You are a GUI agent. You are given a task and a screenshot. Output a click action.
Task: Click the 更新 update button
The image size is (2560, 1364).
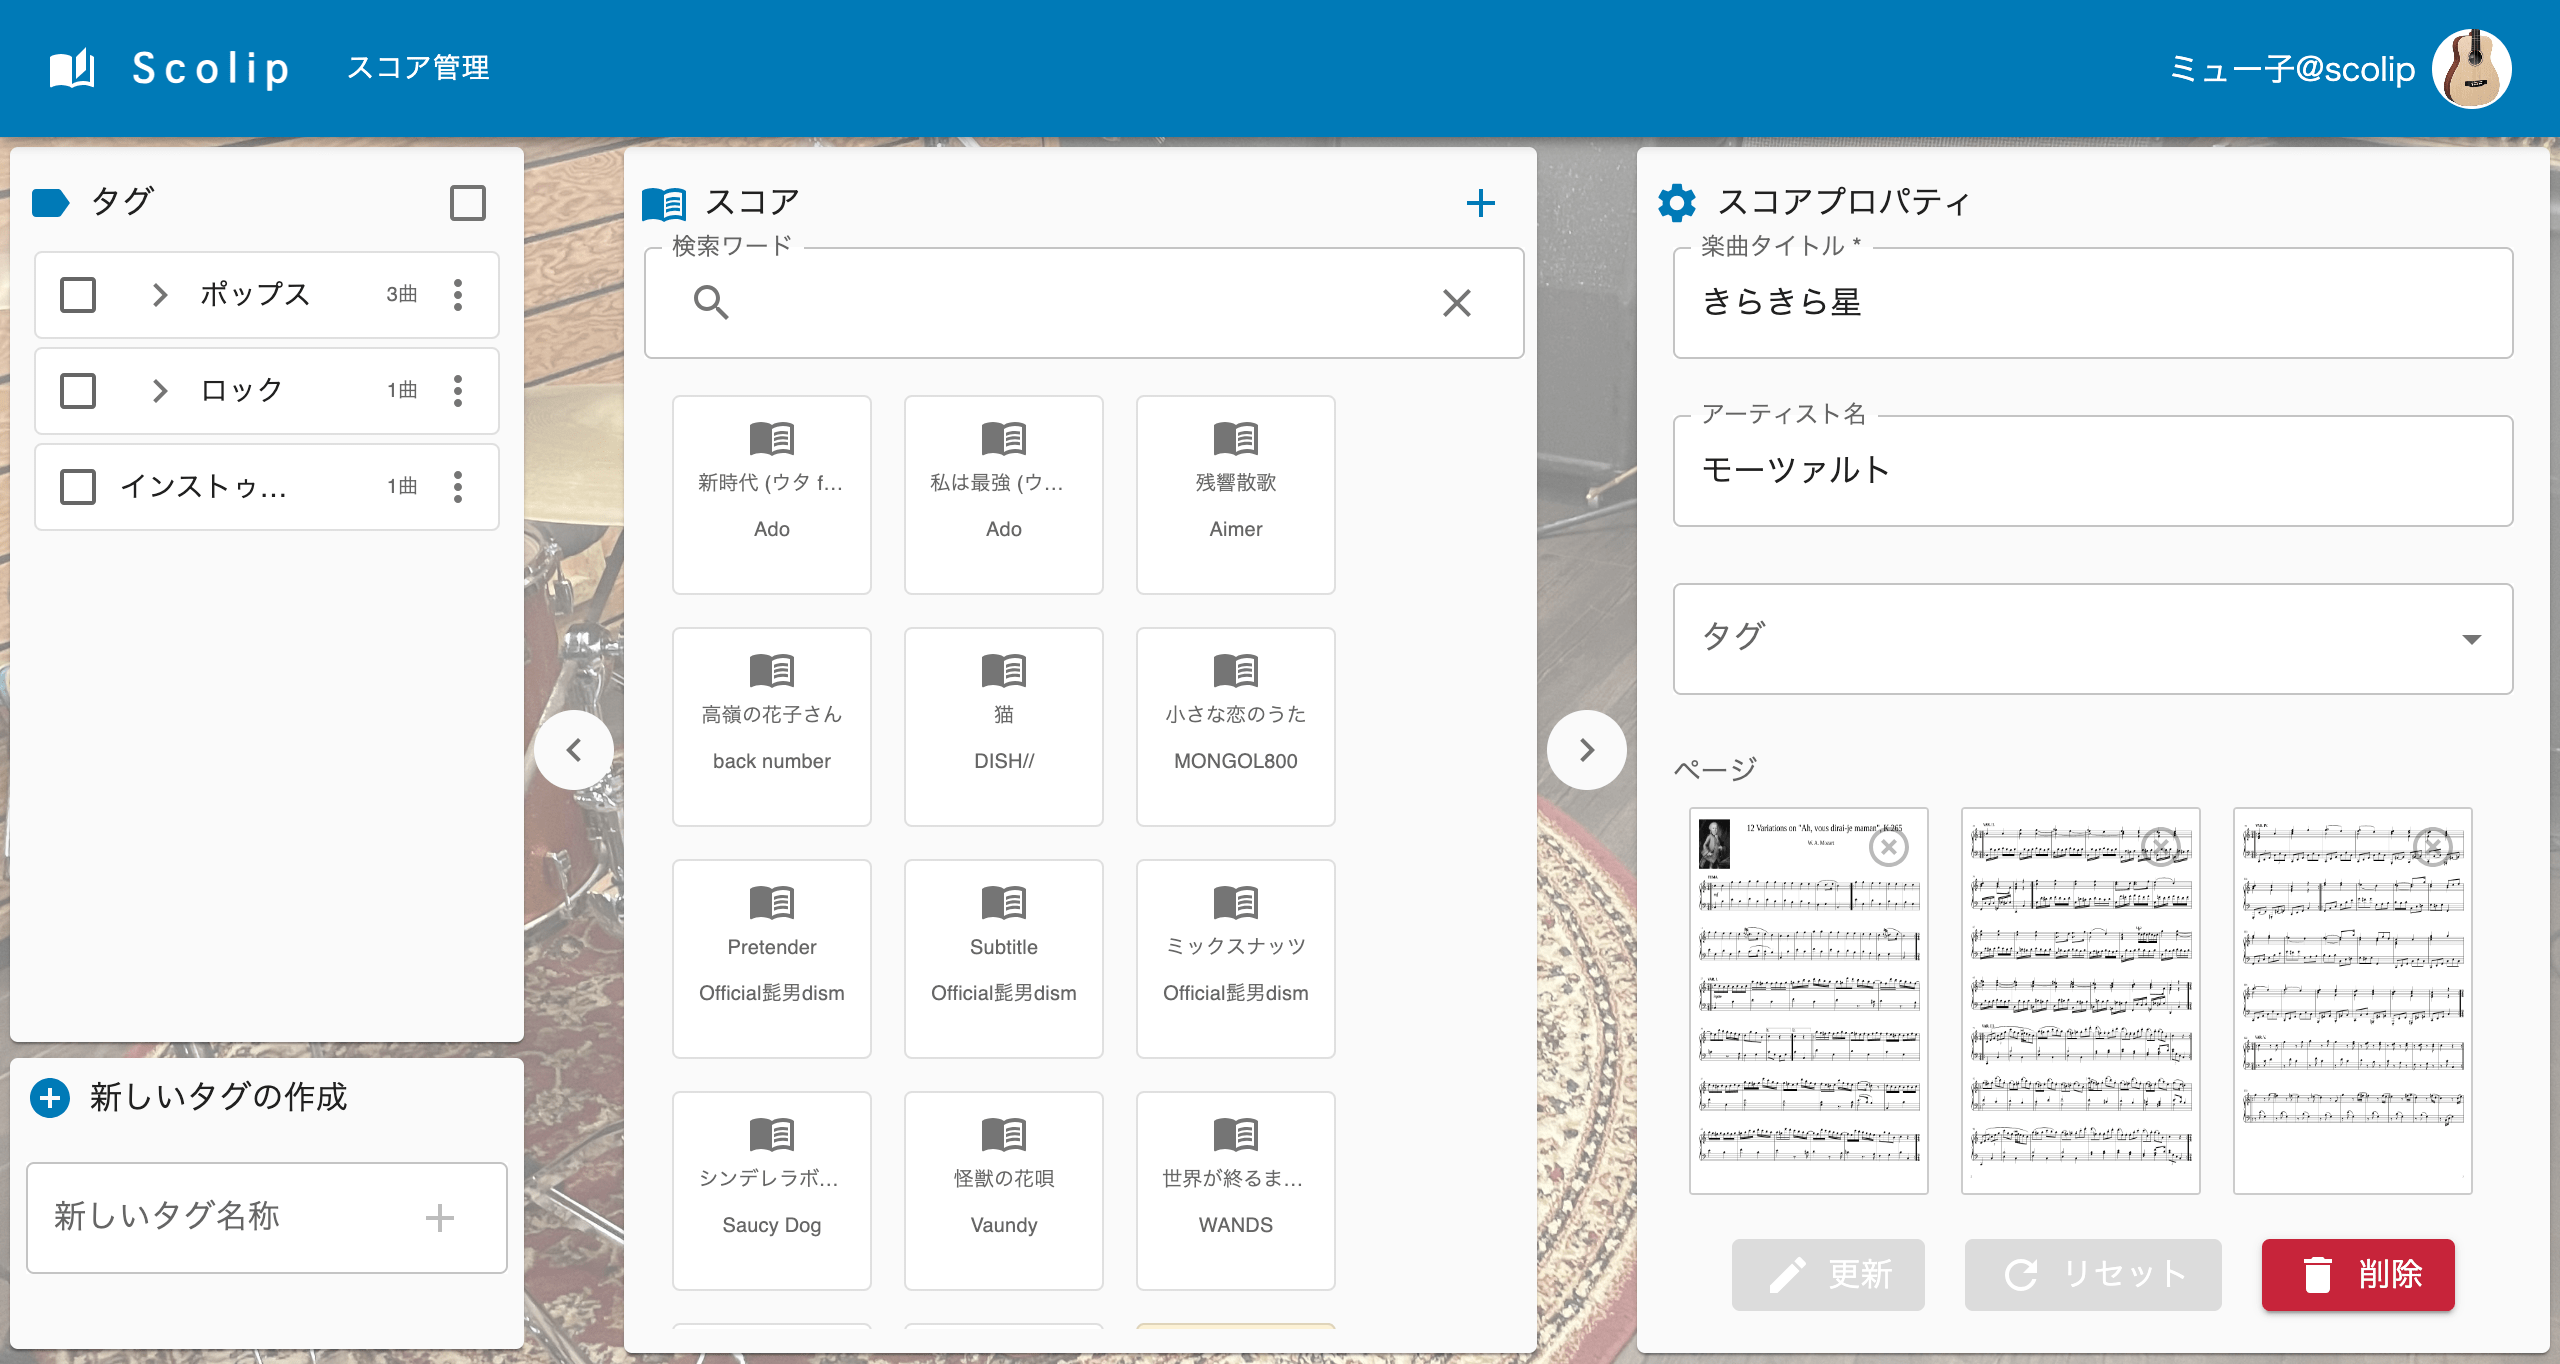coord(1829,1275)
